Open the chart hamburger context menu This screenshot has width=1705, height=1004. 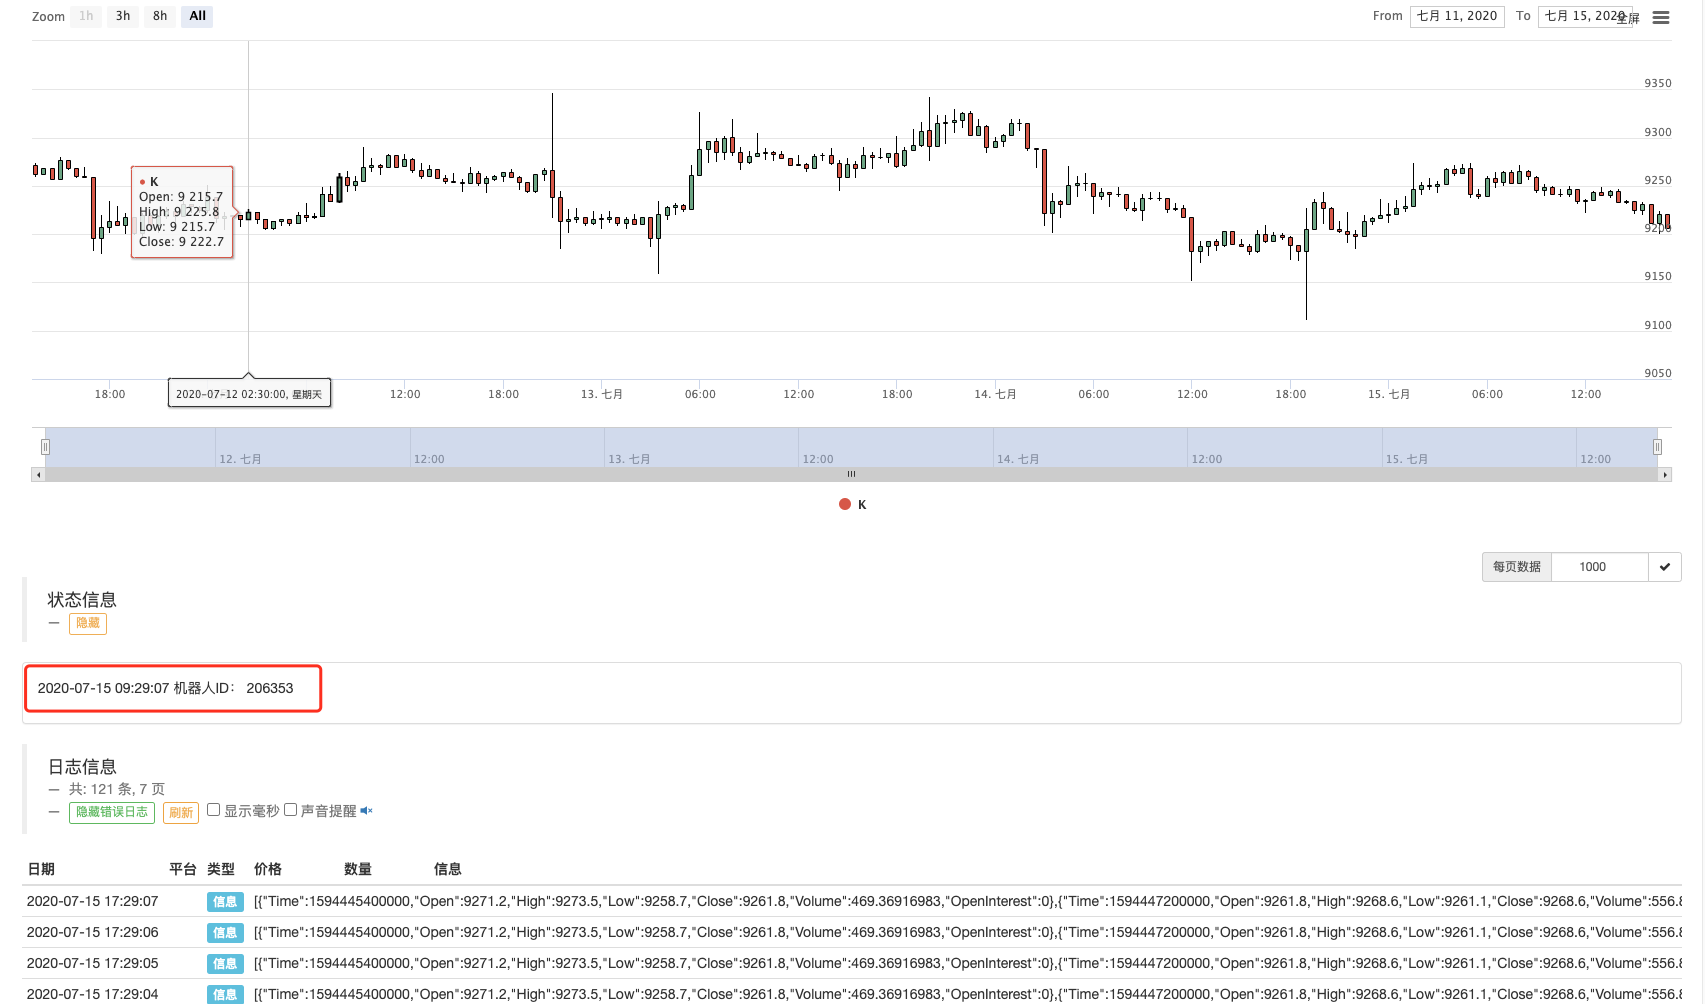click(x=1661, y=17)
